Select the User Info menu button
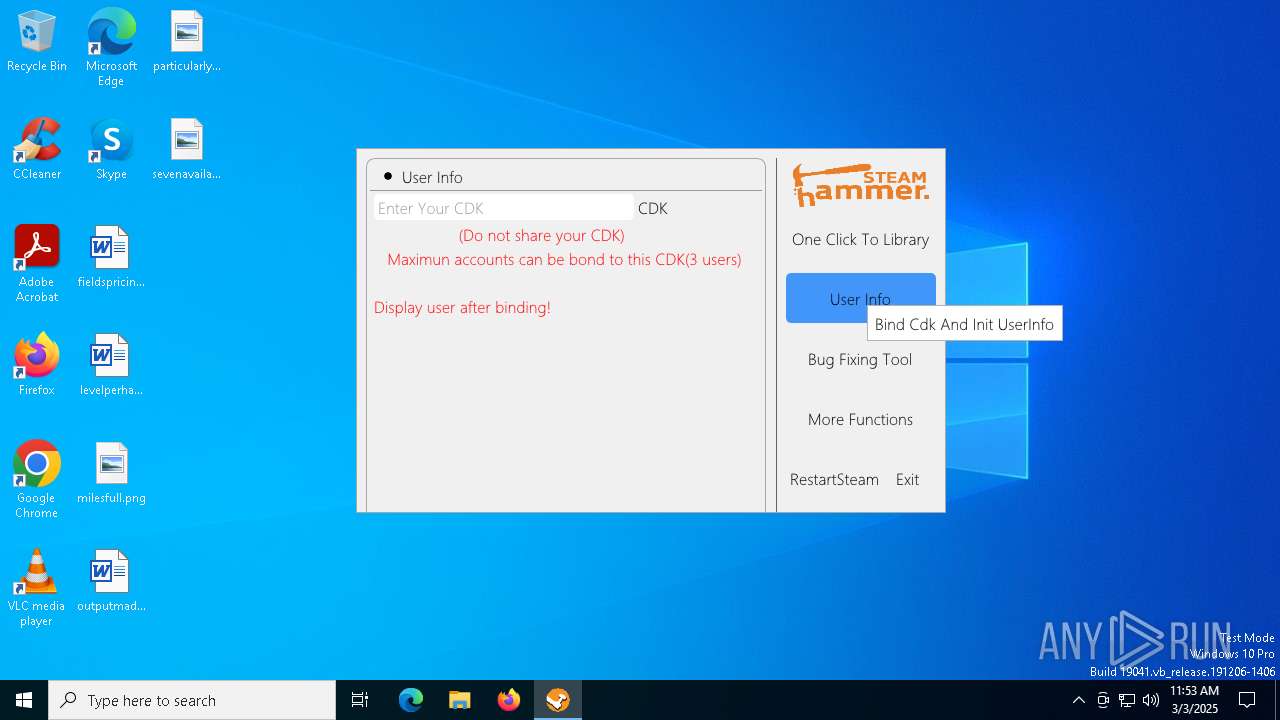 click(x=861, y=298)
